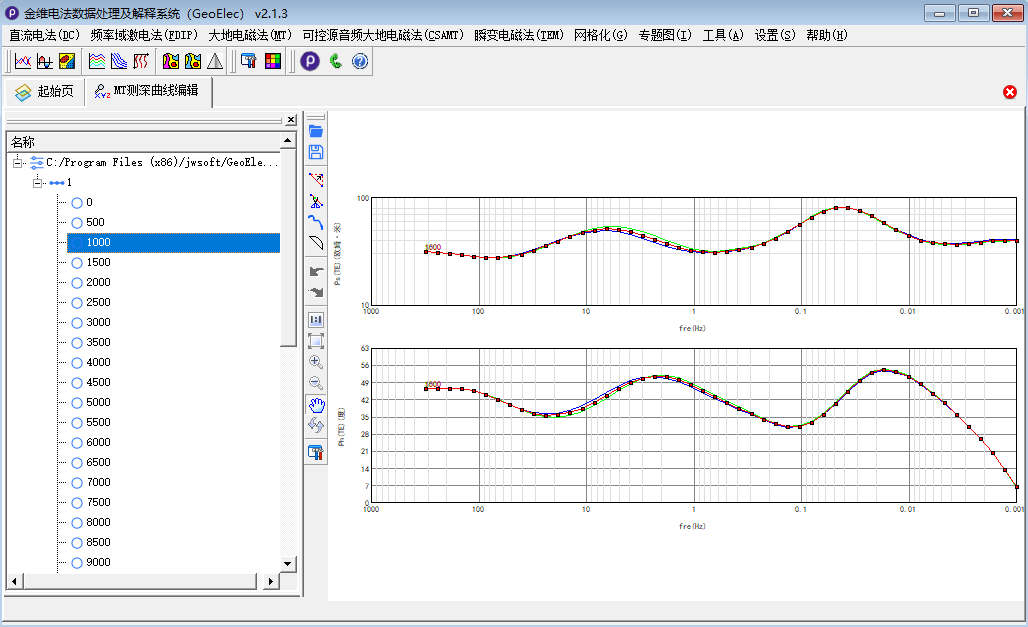1028x627 pixels.
Task: Select station 3000 in the tree
Action: (x=98, y=323)
